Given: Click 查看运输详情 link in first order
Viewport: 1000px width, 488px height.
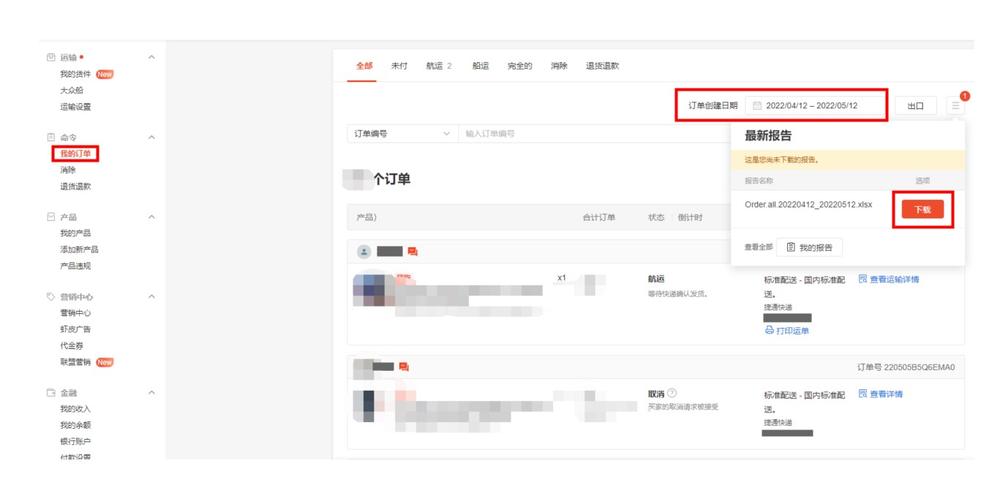Looking at the screenshot, I should 888,280.
